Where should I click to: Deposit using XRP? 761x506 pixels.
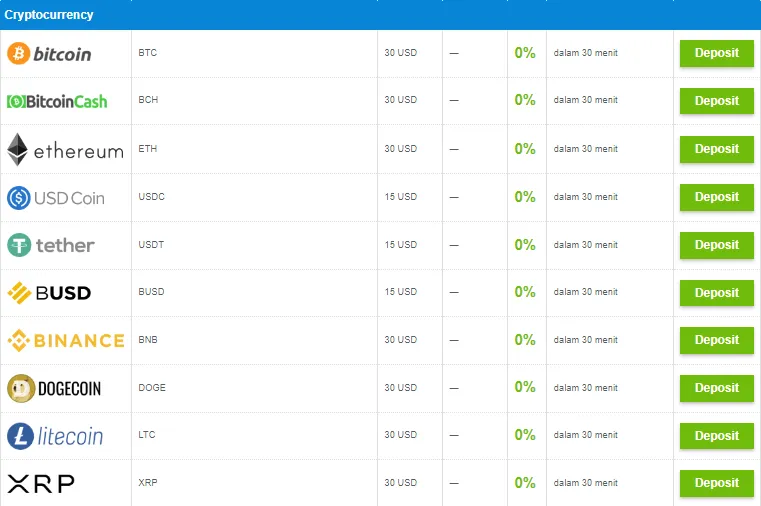click(x=716, y=483)
